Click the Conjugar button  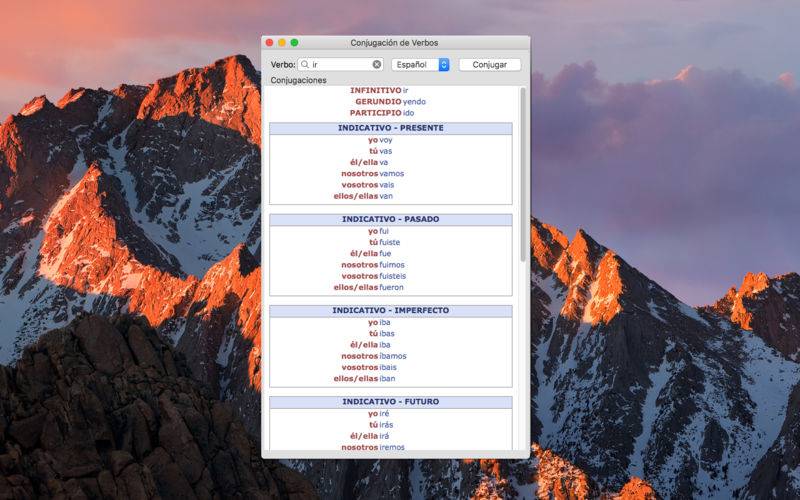(490, 65)
